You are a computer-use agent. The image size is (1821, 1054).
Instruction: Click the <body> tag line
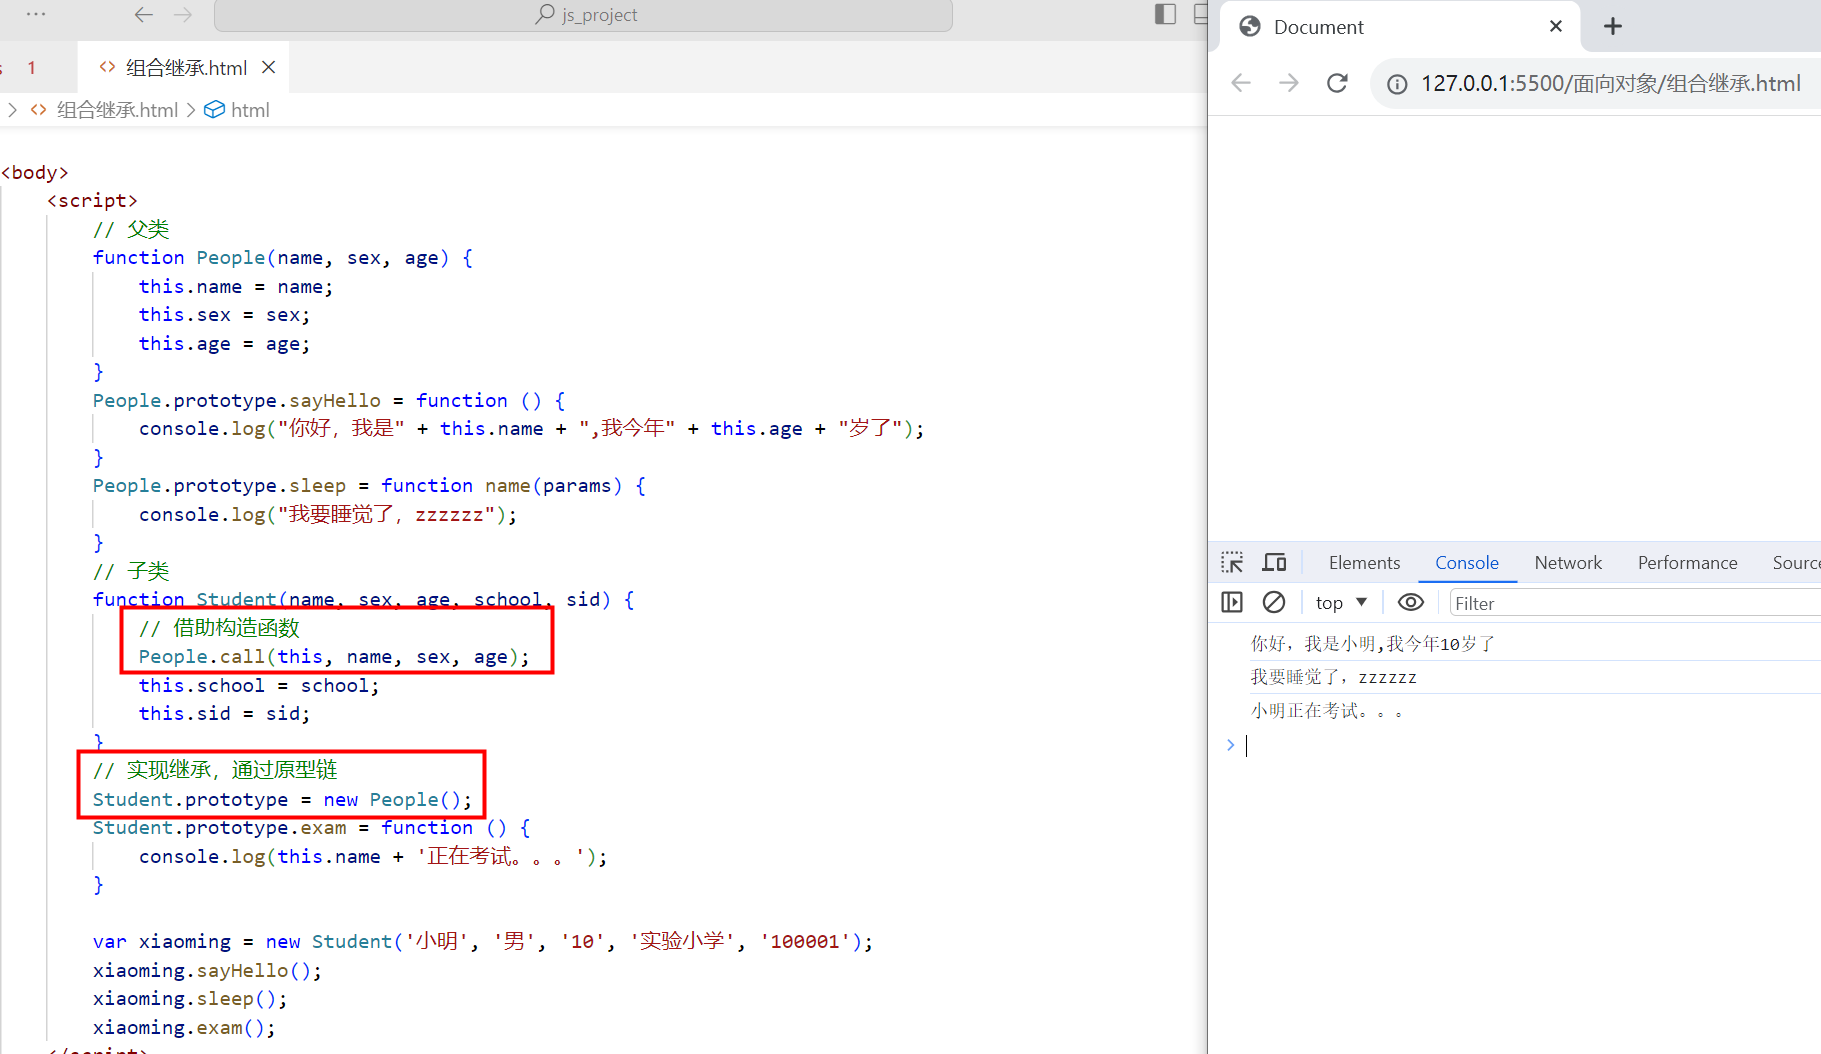(34, 173)
